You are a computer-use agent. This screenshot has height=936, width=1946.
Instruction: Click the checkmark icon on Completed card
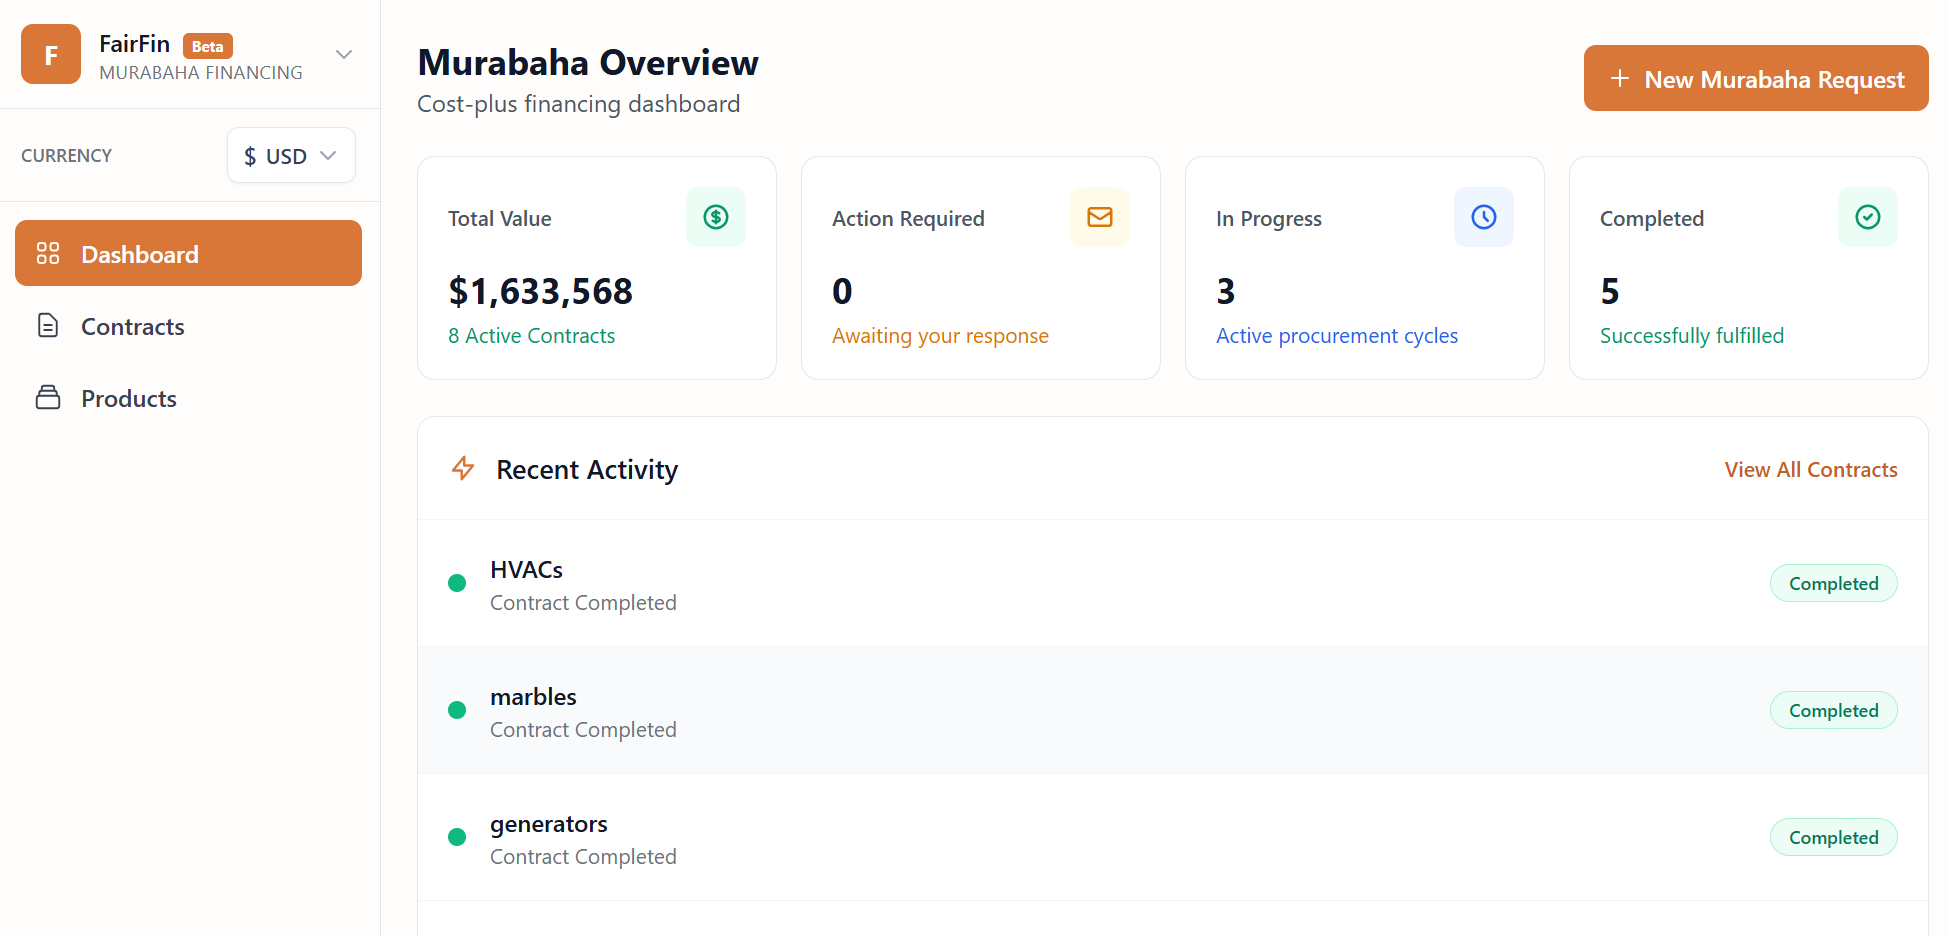pyautogui.click(x=1868, y=217)
